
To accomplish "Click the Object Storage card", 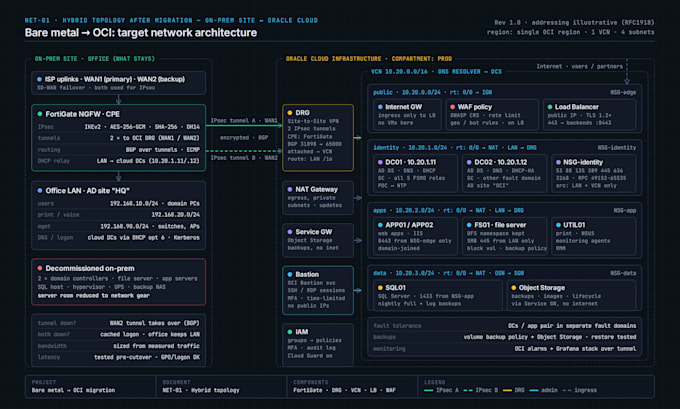I will (x=571, y=295).
